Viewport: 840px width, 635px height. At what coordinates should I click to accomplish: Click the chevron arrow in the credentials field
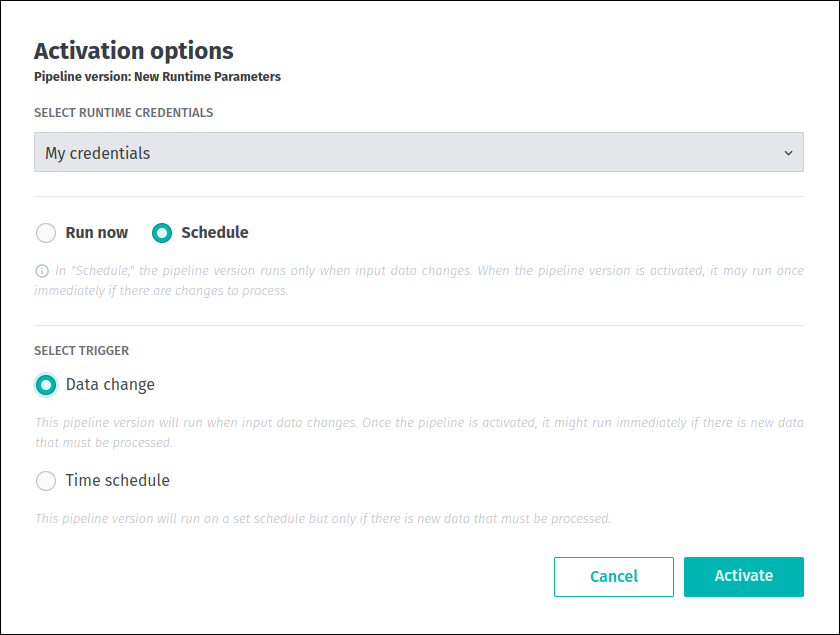(788, 153)
